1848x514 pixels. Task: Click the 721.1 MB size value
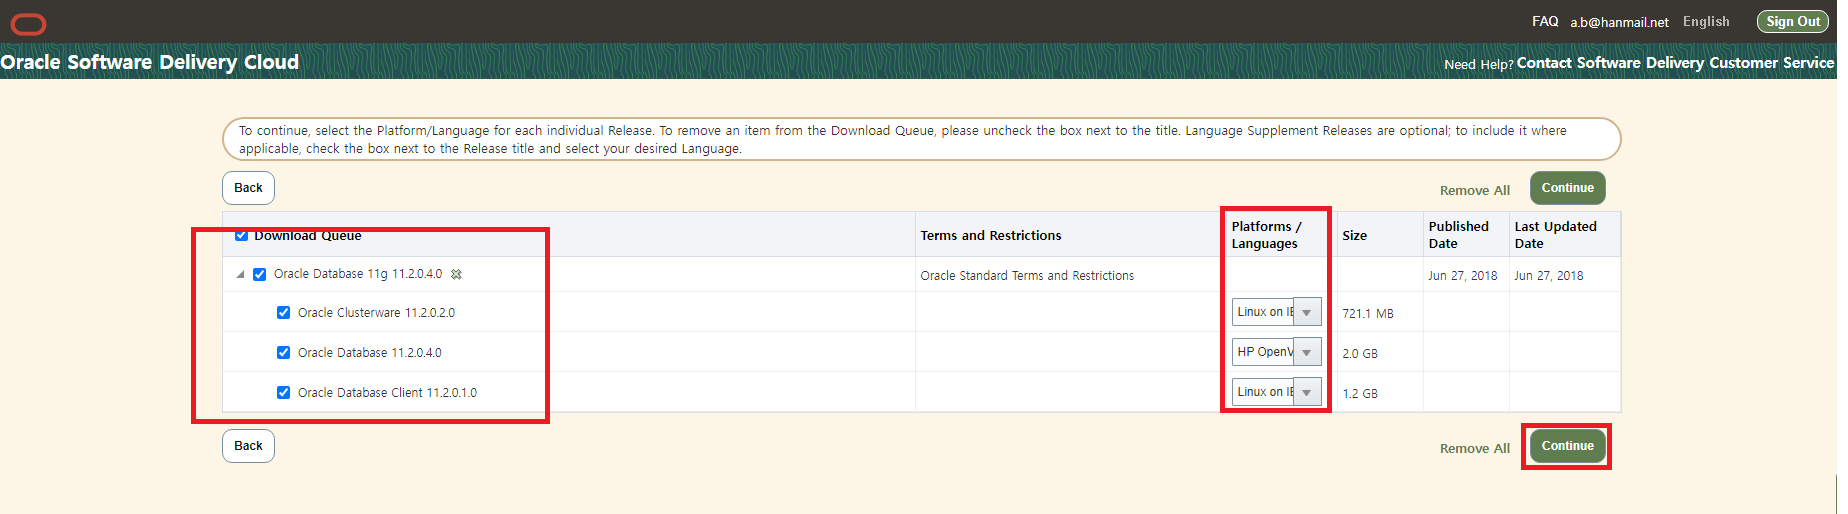tap(1368, 314)
